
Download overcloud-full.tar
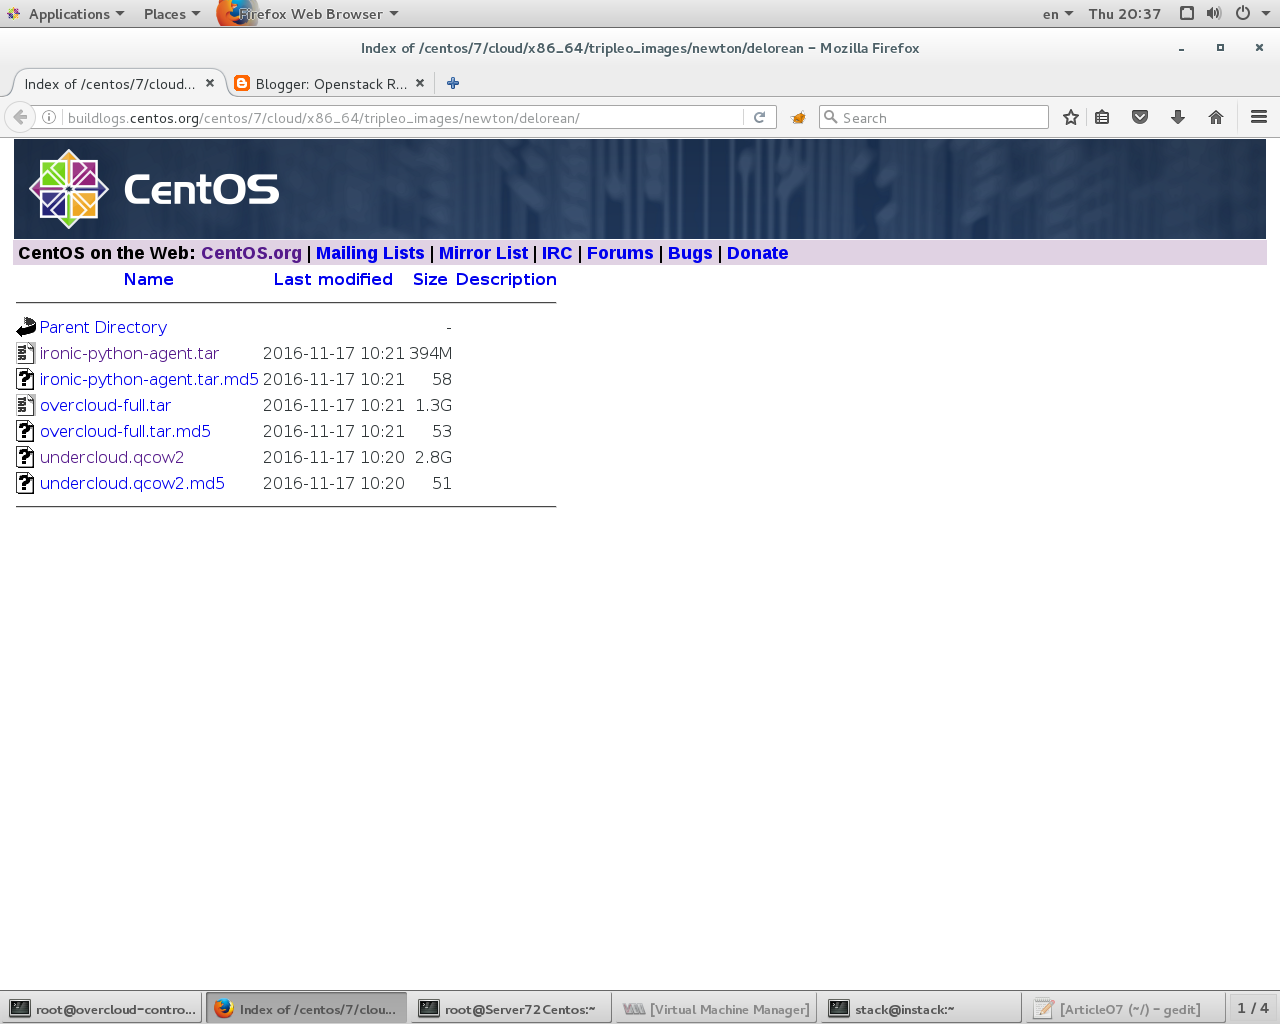click(x=105, y=405)
